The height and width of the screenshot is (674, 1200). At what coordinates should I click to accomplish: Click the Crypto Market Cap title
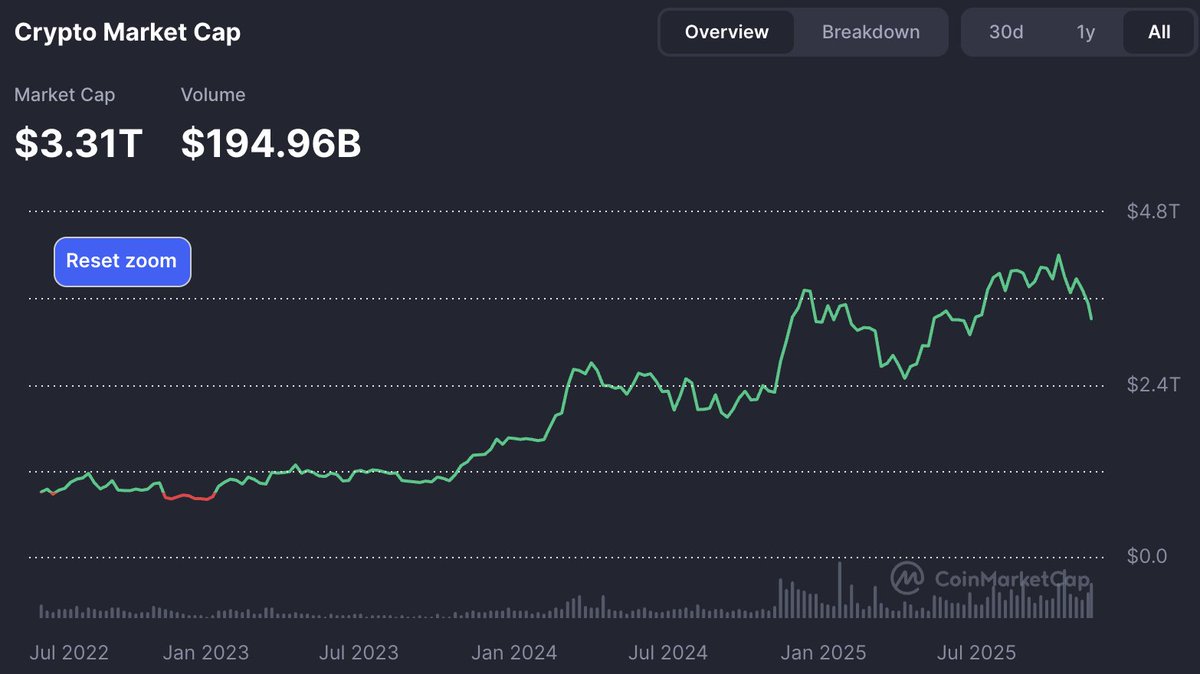(x=127, y=31)
